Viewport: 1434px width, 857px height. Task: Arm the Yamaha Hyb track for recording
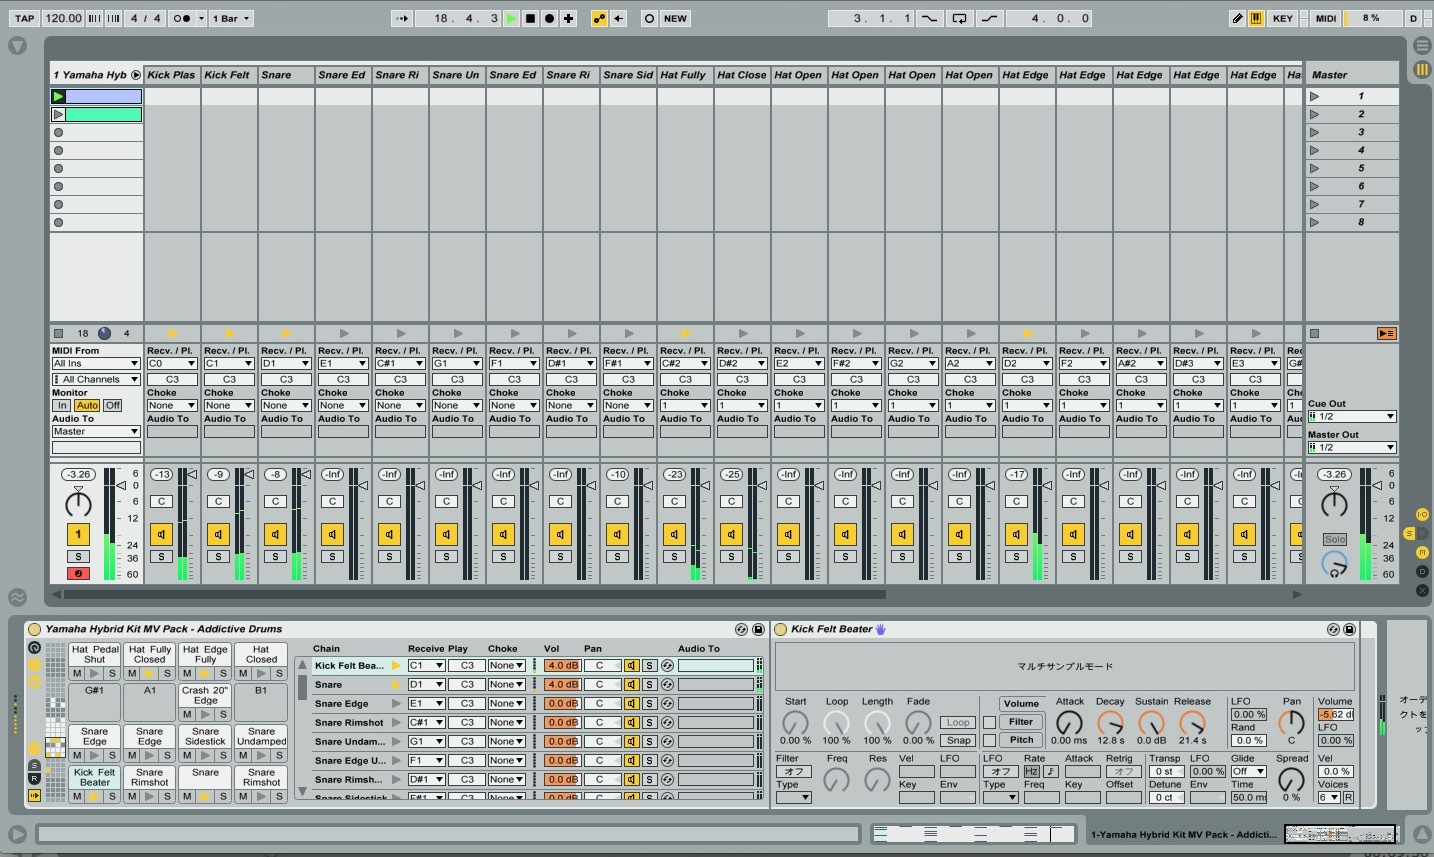78,573
